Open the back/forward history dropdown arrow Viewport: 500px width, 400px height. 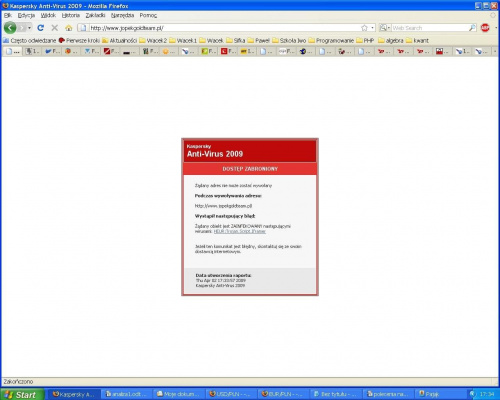[29, 28]
